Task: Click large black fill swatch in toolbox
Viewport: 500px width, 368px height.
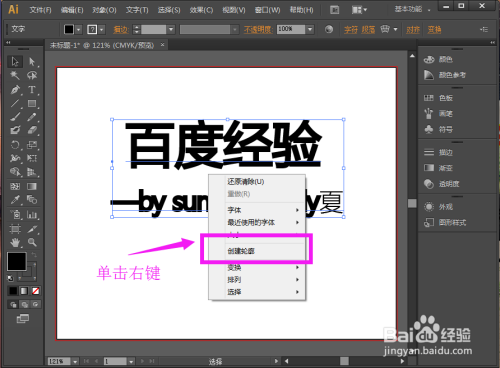Action: (x=16, y=261)
